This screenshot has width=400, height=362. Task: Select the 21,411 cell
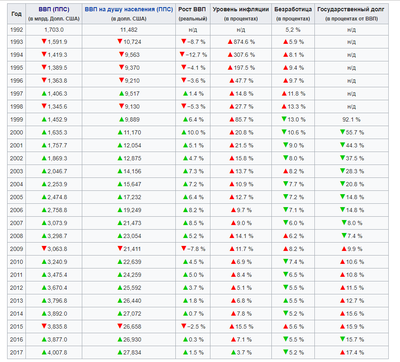click(129, 249)
